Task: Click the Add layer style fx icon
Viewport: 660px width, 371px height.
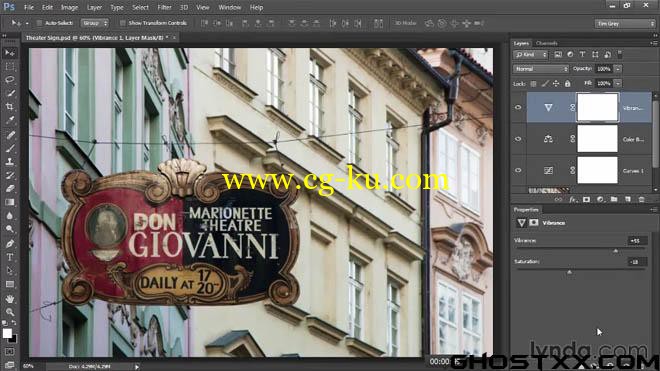Action: (572, 200)
